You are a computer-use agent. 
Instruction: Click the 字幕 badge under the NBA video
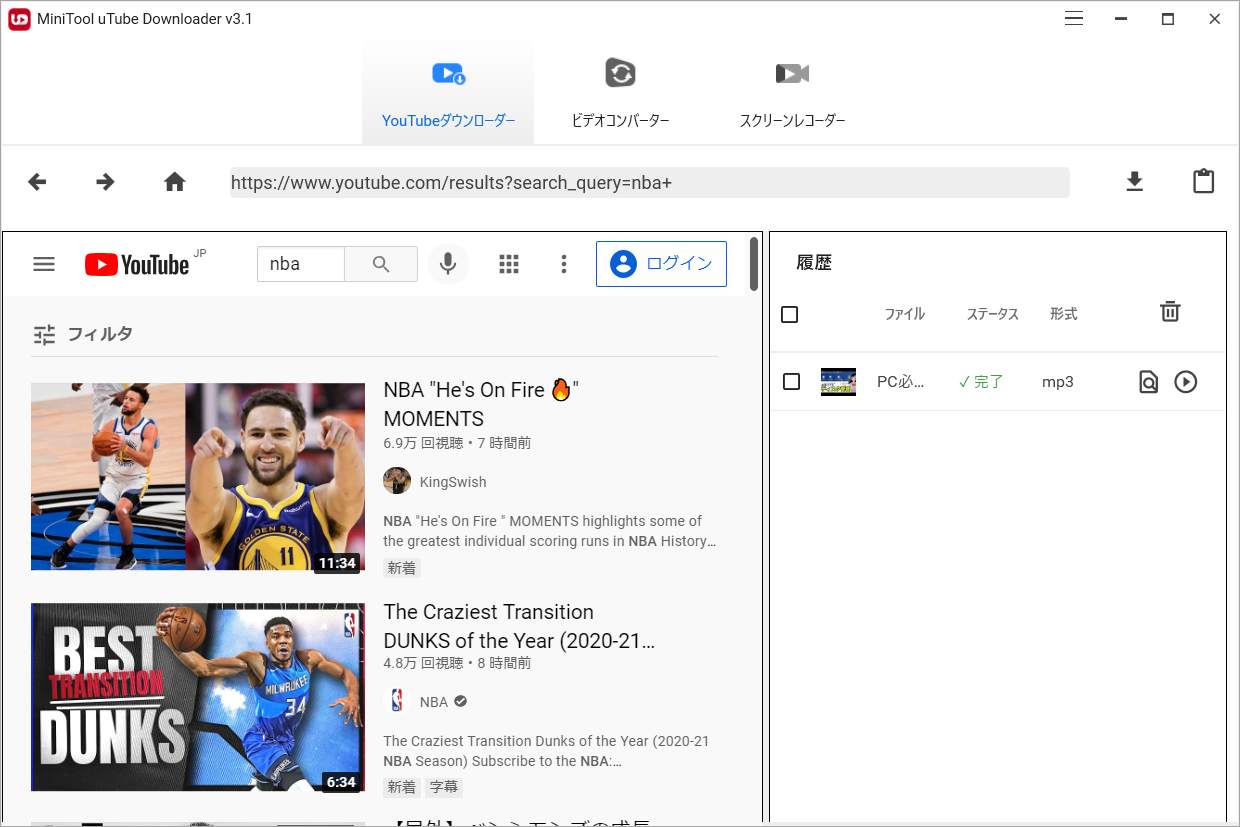[x=444, y=787]
